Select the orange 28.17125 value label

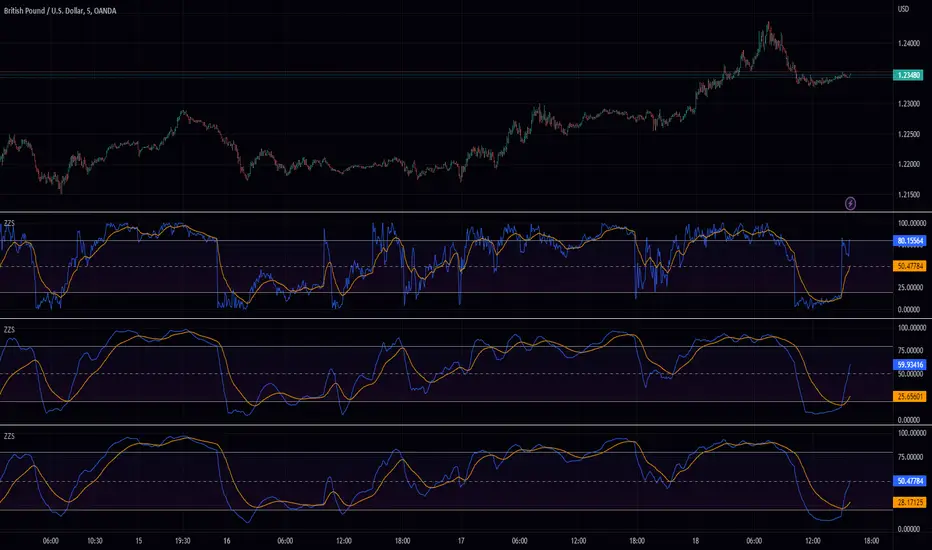(x=909, y=502)
